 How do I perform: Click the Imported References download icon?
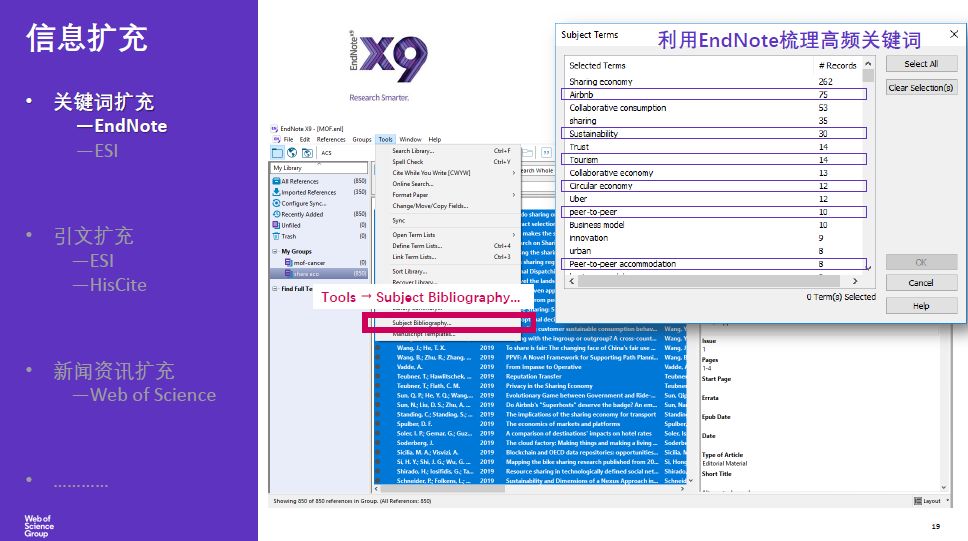(276, 192)
